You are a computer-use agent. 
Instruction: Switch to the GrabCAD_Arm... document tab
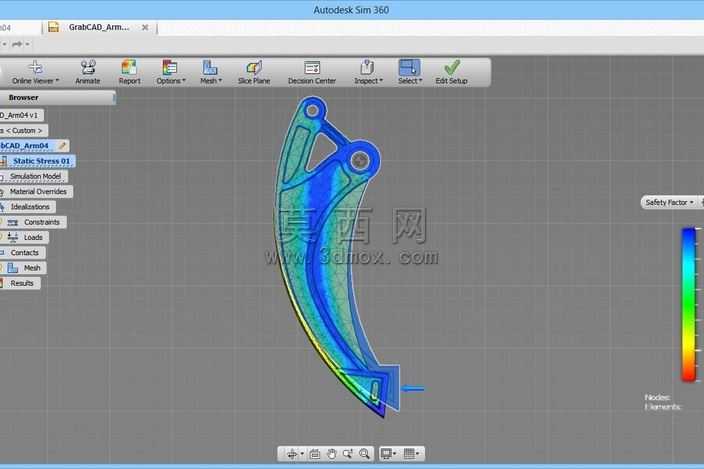(x=99, y=27)
